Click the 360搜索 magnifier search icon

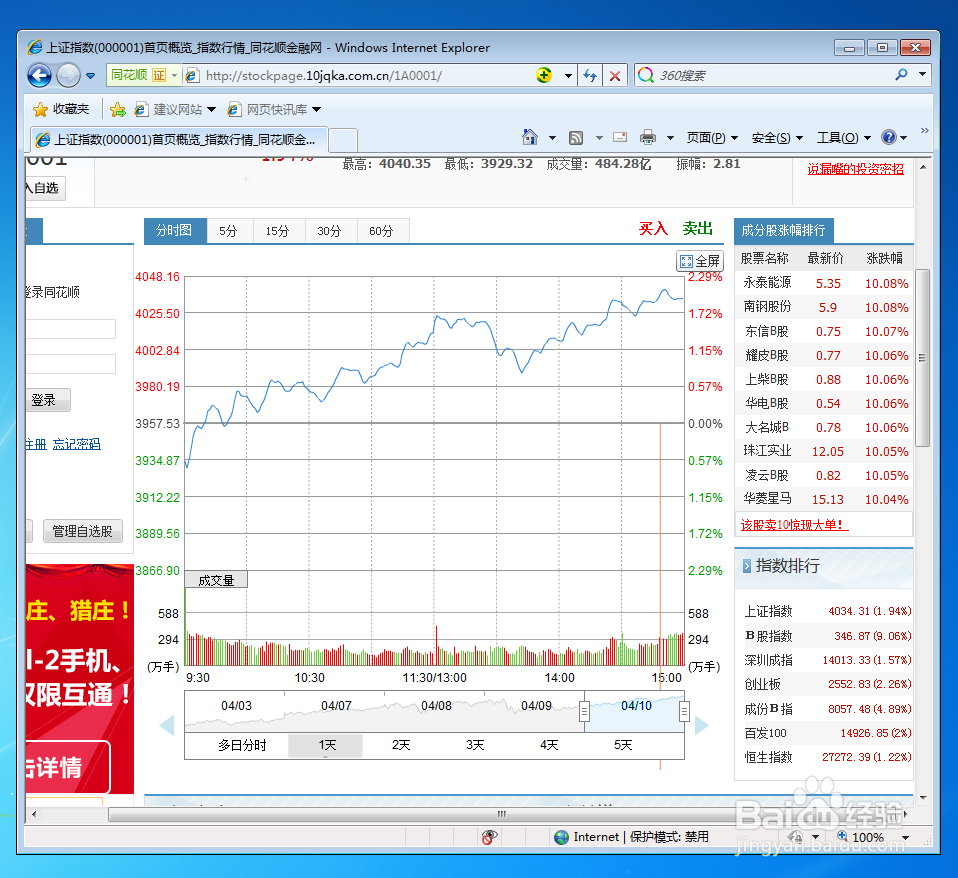(x=647, y=75)
